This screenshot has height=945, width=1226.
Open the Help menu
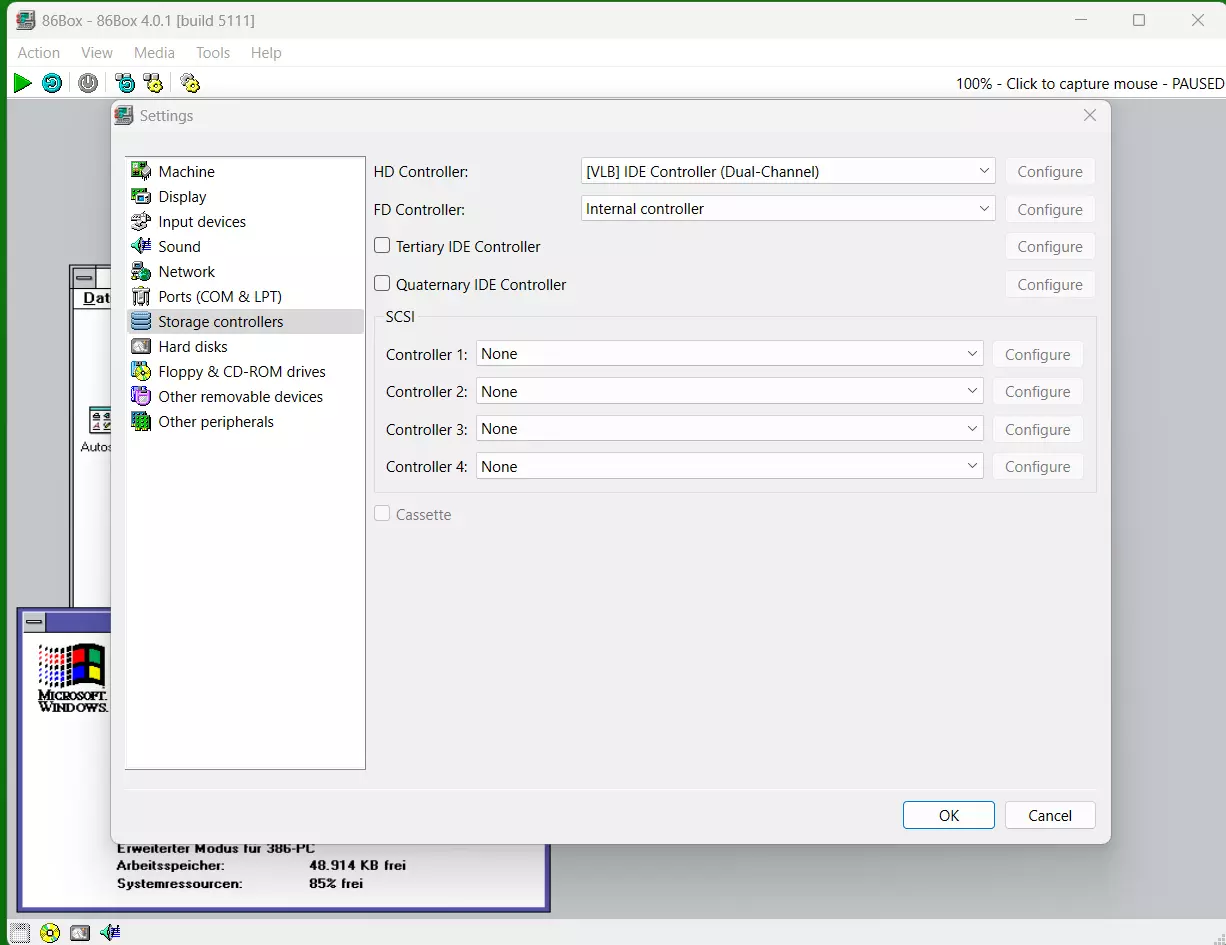click(266, 53)
